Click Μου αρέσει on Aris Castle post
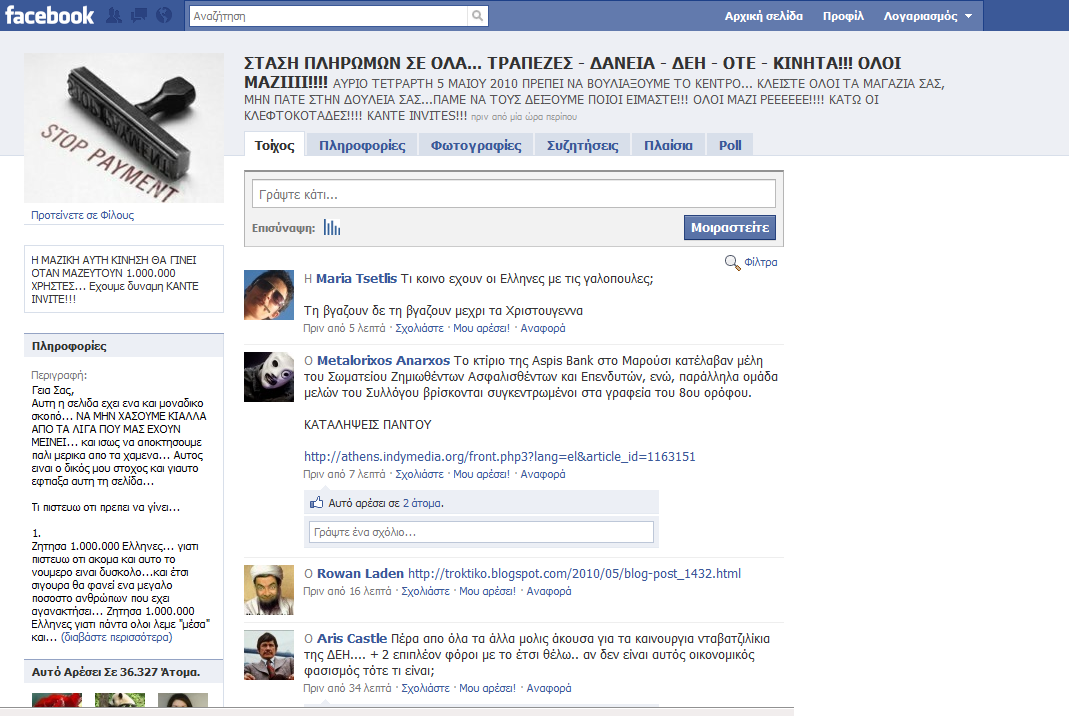 click(487, 689)
